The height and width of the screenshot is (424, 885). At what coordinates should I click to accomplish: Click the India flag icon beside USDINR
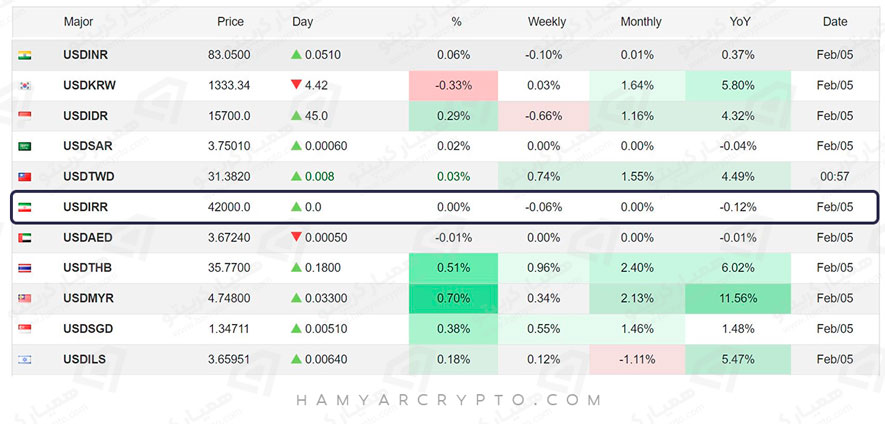point(25,56)
